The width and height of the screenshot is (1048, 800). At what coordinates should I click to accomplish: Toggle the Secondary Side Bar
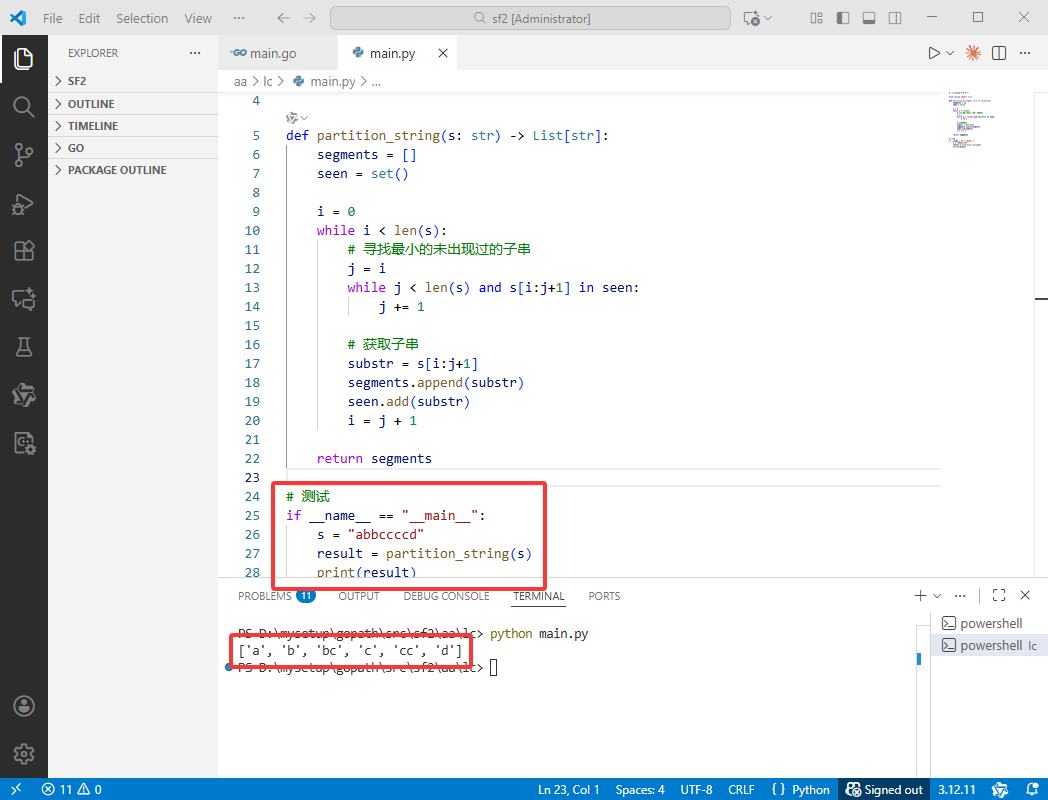coord(895,18)
